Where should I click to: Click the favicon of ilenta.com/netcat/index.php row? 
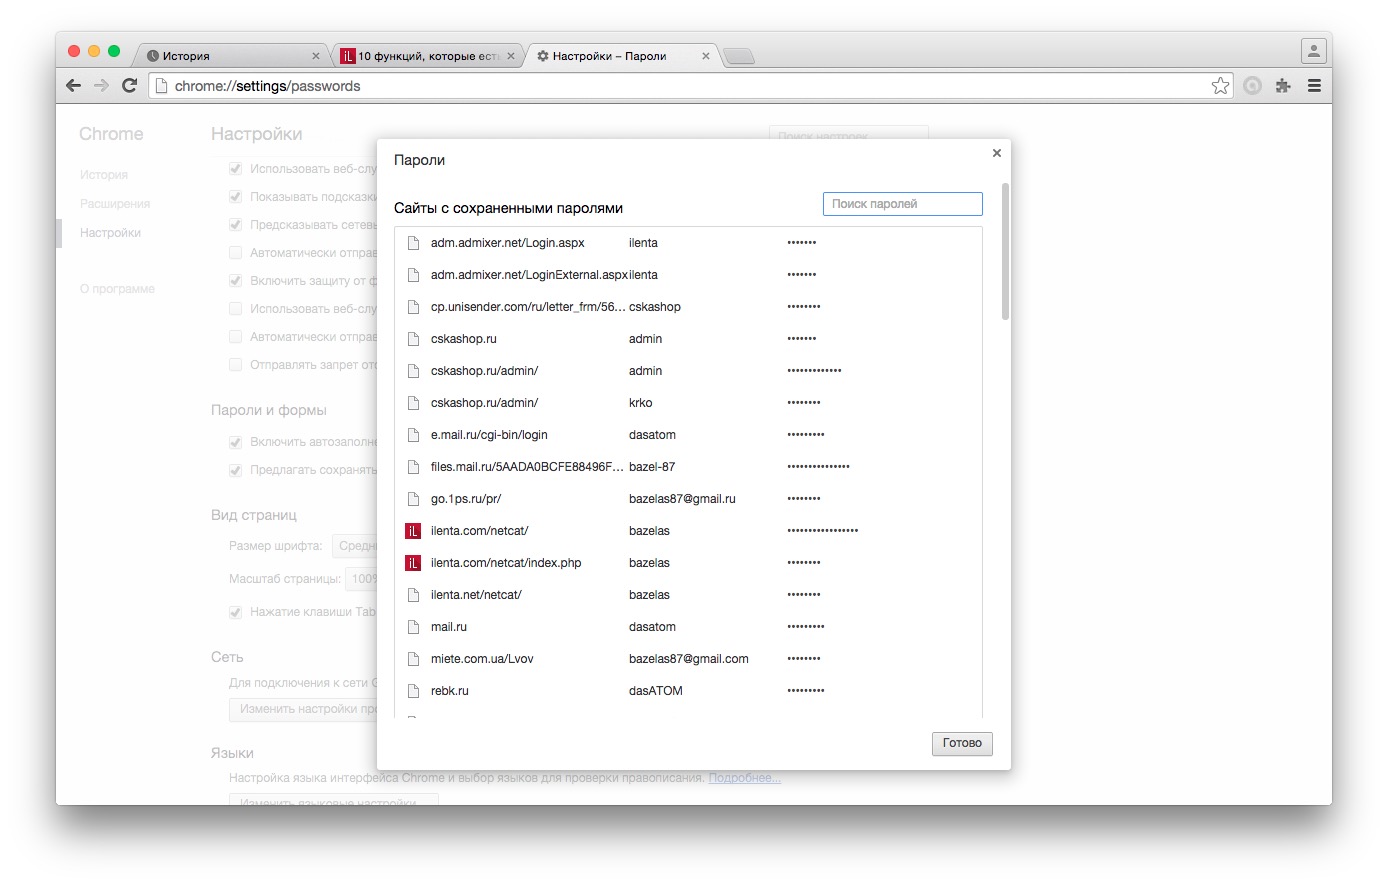(413, 563)
